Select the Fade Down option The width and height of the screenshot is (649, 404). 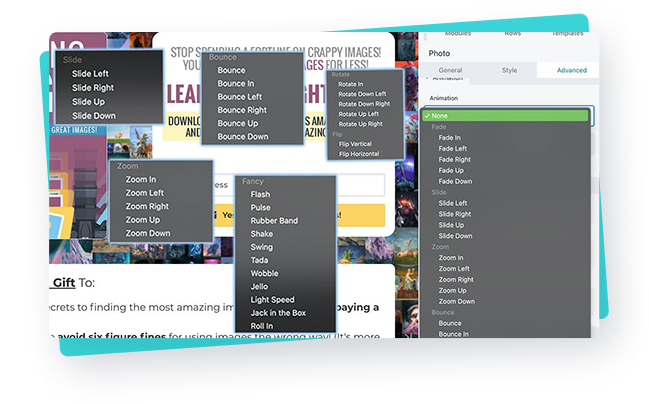pos(455,181)
